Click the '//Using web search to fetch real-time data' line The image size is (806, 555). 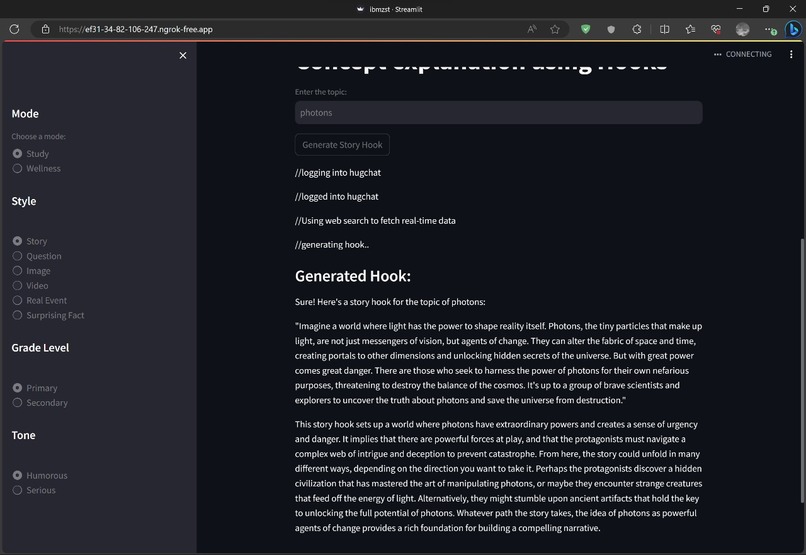[375, 221]
